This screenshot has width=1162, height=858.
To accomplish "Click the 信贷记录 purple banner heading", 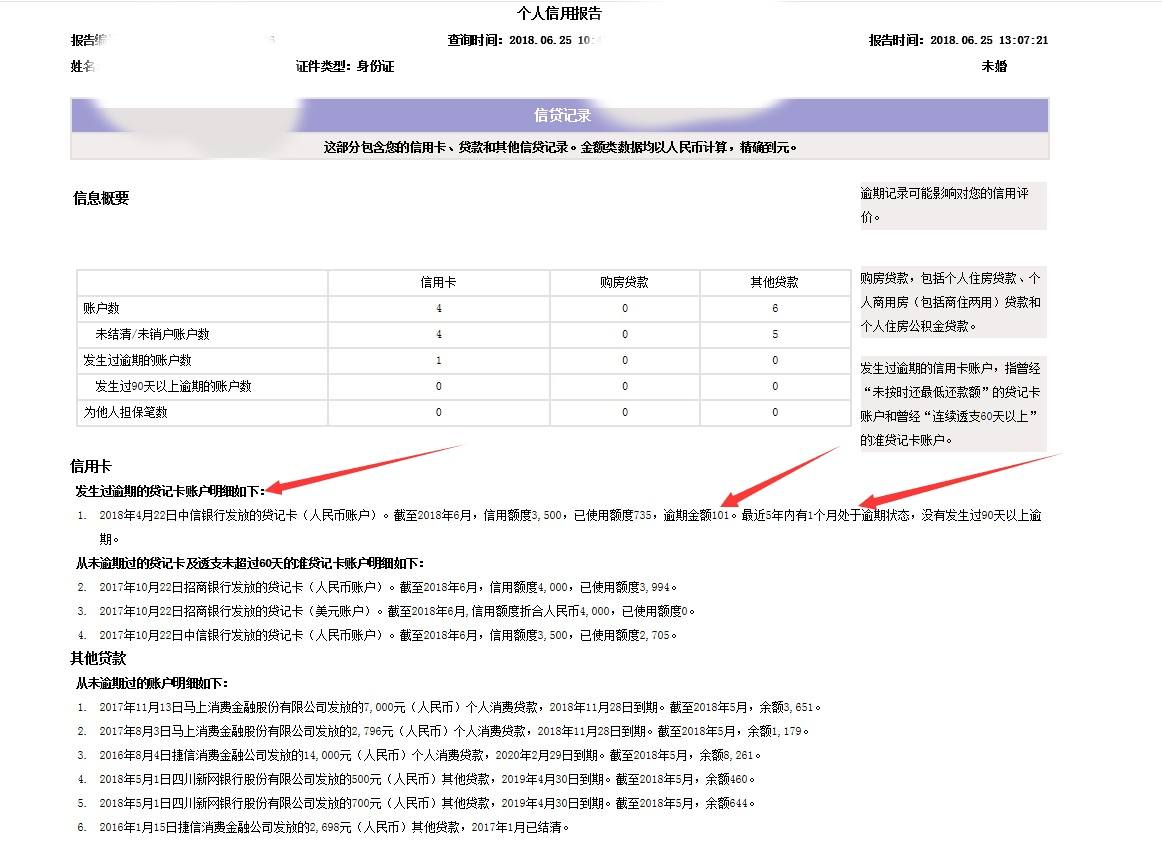I will click(562, 115).
